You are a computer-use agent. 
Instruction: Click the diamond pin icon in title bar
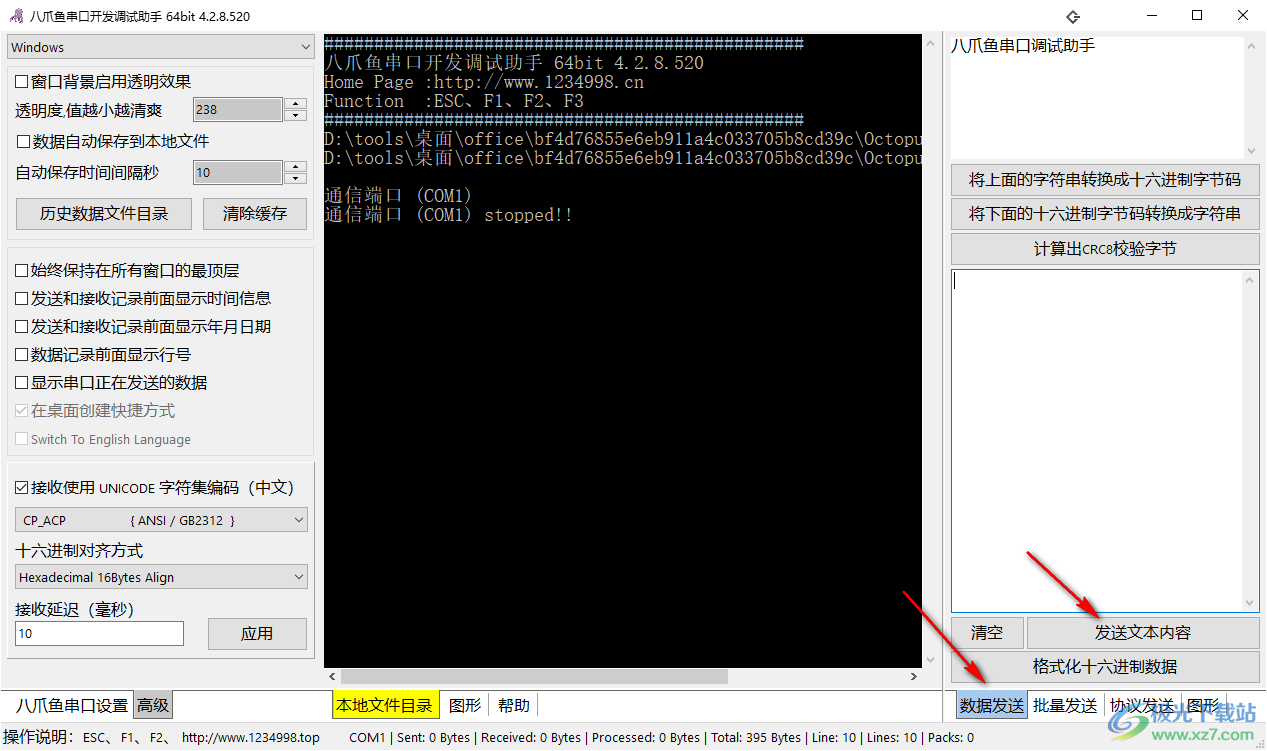pos(1073,16)
